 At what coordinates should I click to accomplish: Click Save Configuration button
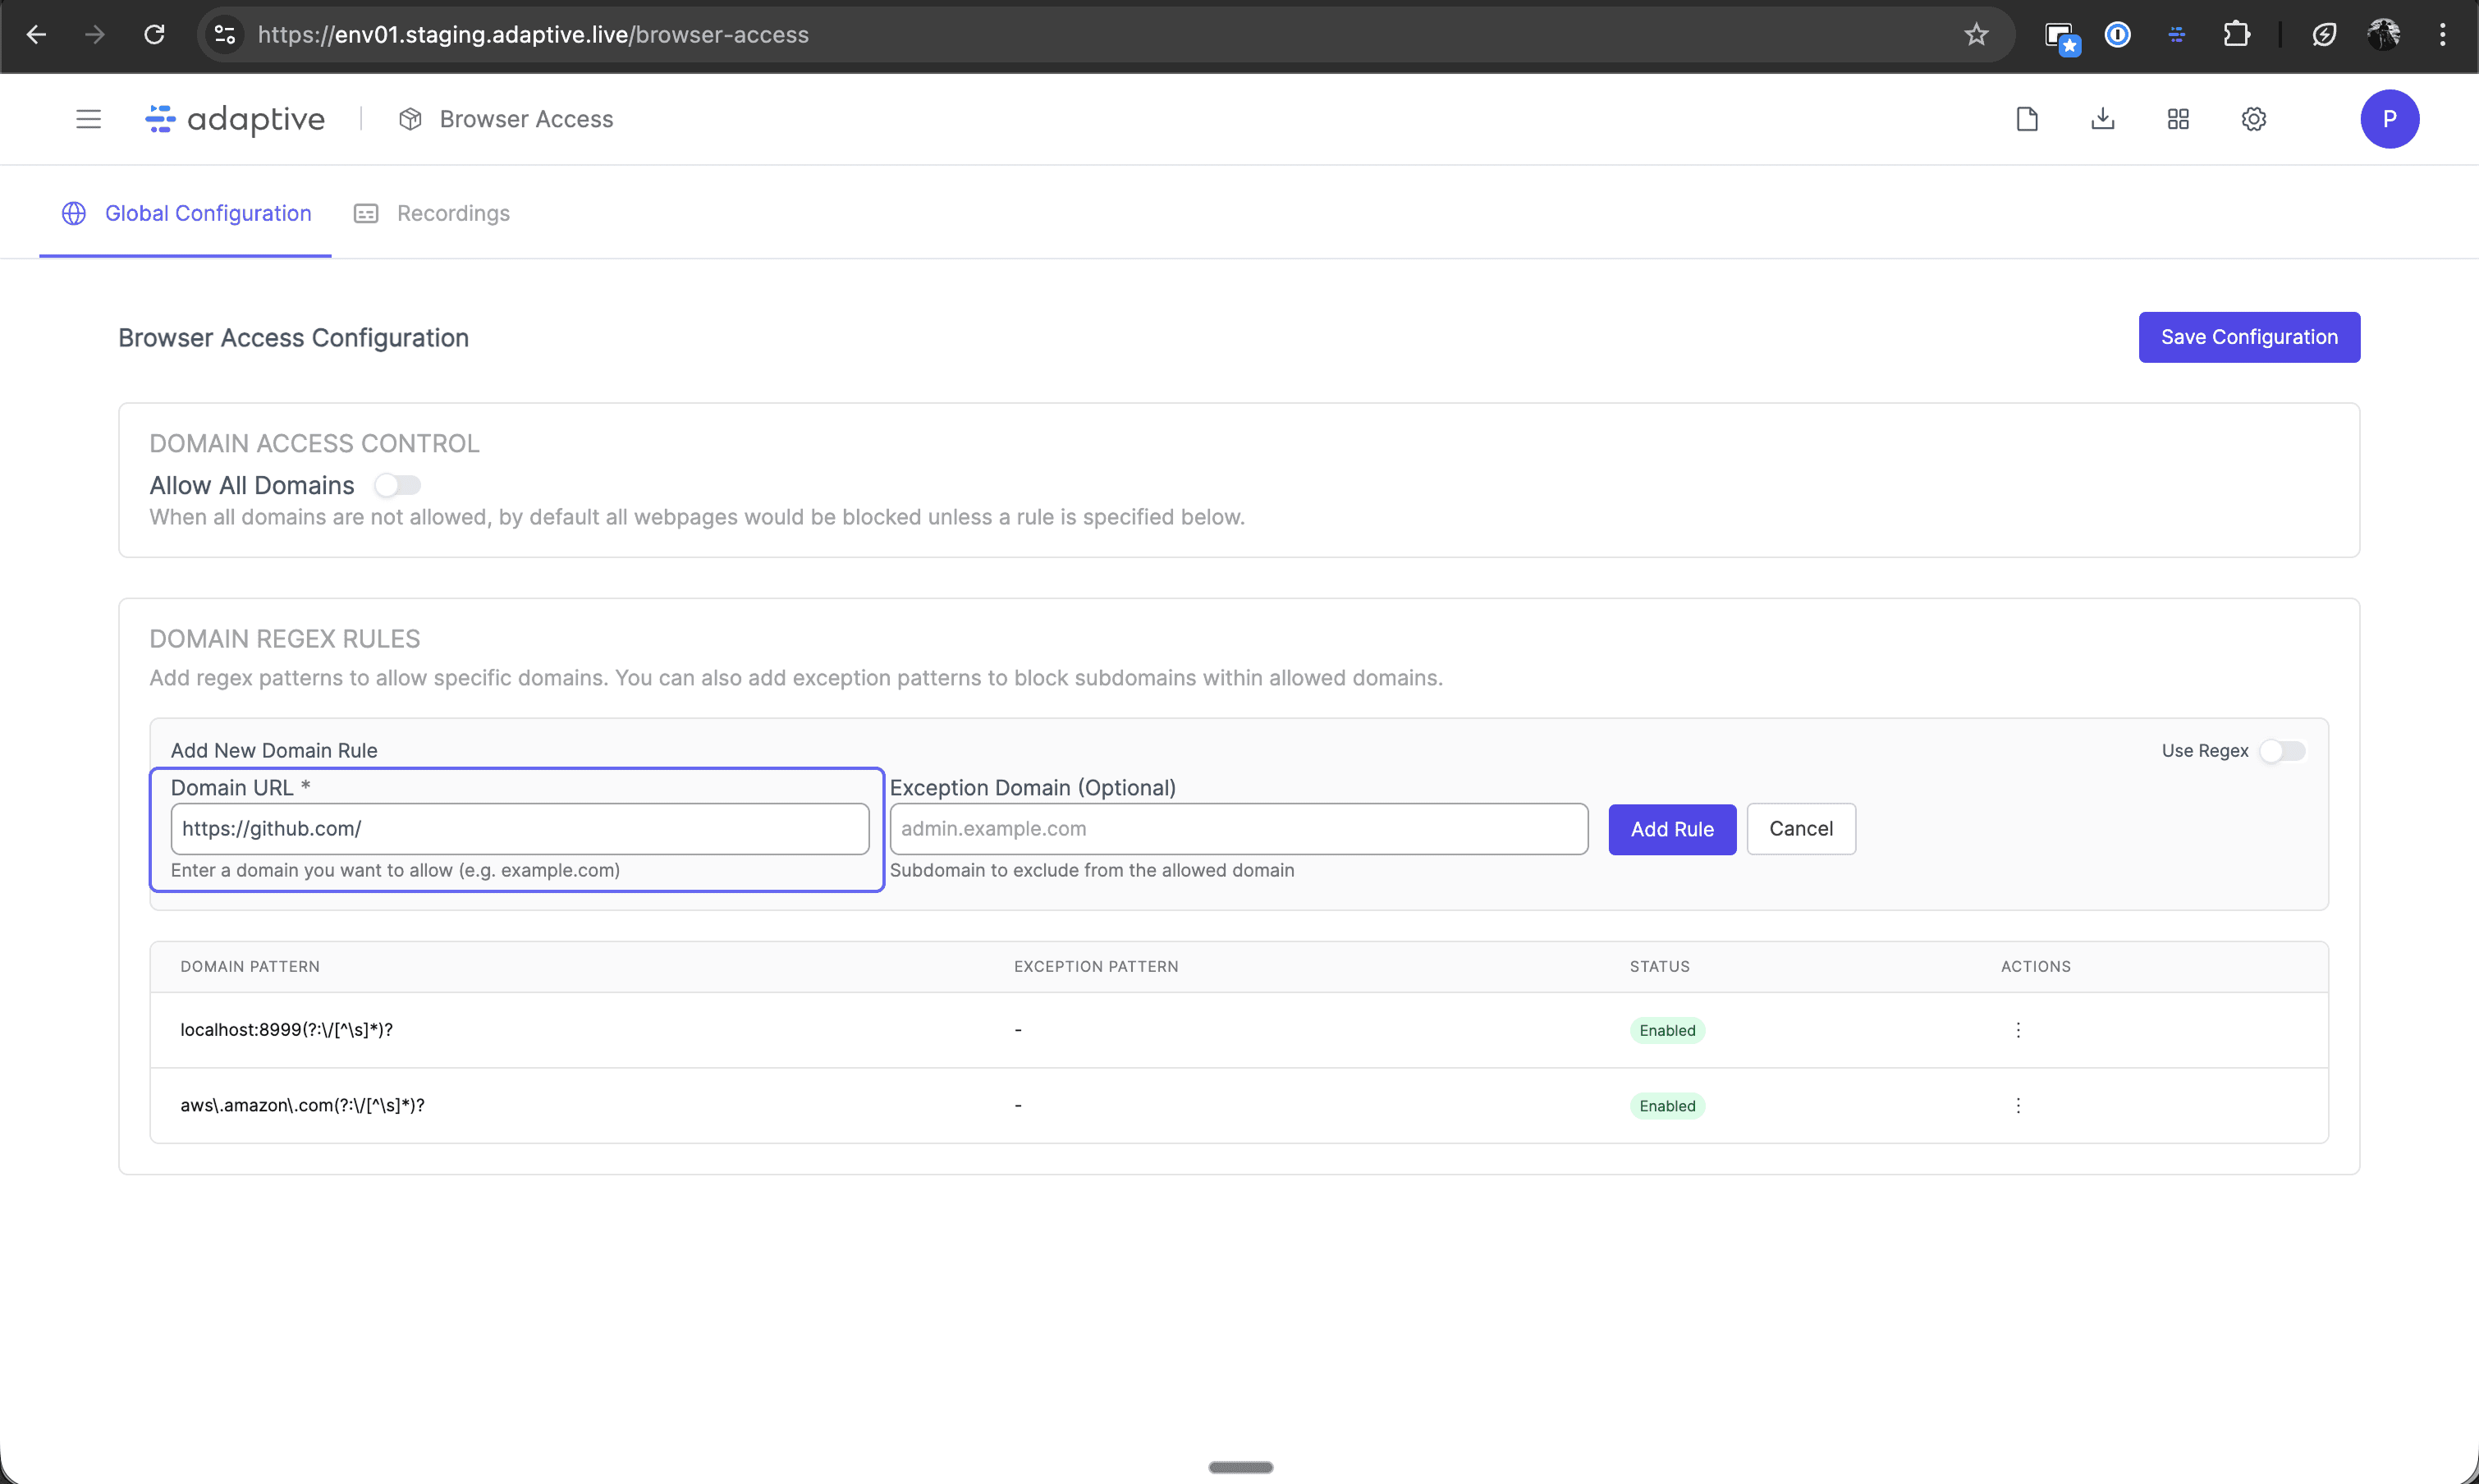(x=2249, y=337)
